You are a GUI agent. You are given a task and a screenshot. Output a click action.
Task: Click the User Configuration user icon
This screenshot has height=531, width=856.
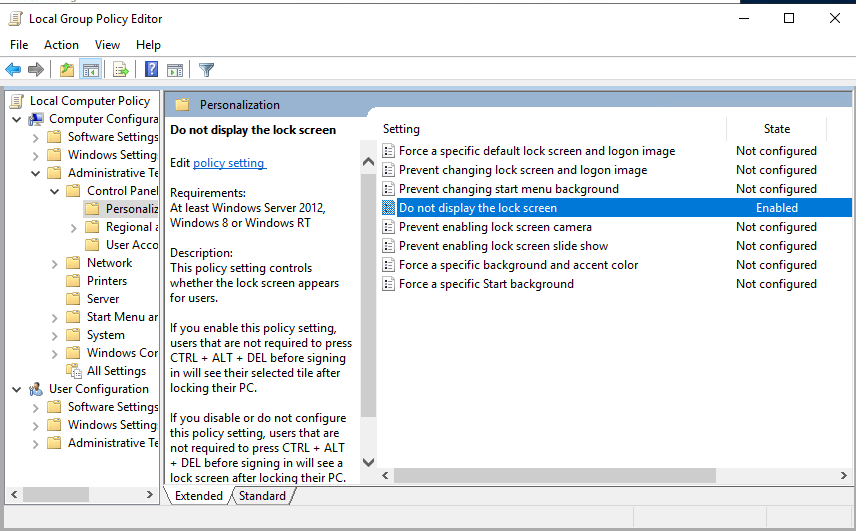[x=36, y=389]
